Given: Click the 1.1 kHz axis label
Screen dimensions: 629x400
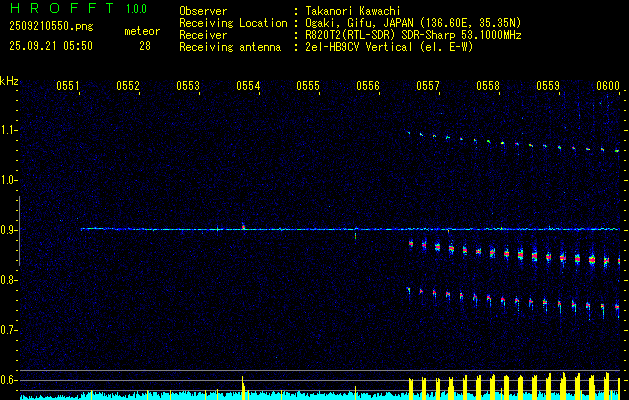Looking at the screenshot, I should [x=9, y=130].
